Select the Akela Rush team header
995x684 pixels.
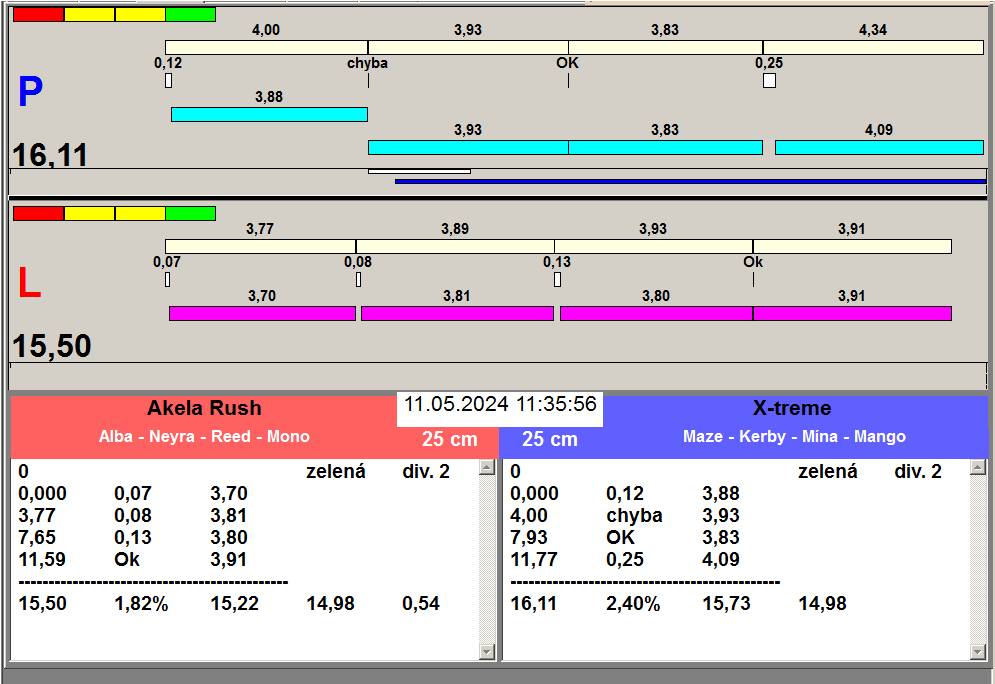(204, 408)
